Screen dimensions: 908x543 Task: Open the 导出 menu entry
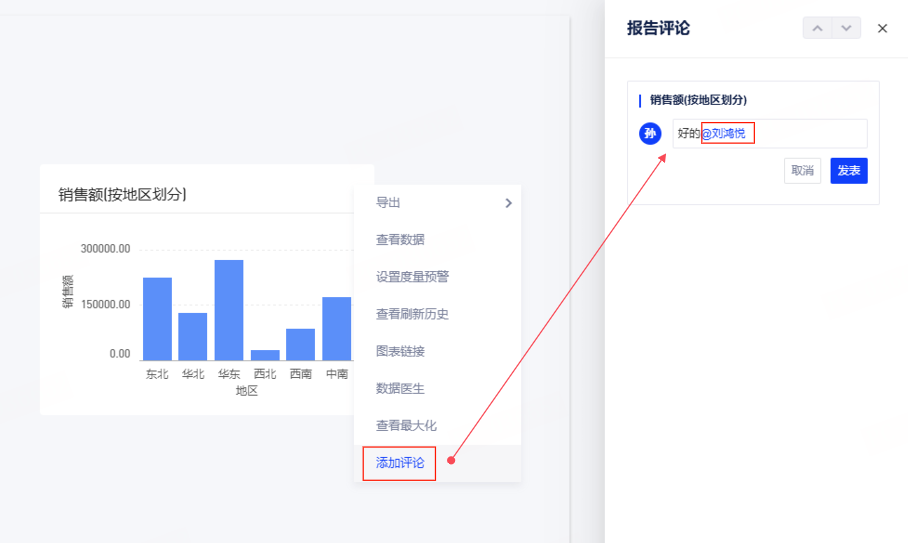[388, 203]
